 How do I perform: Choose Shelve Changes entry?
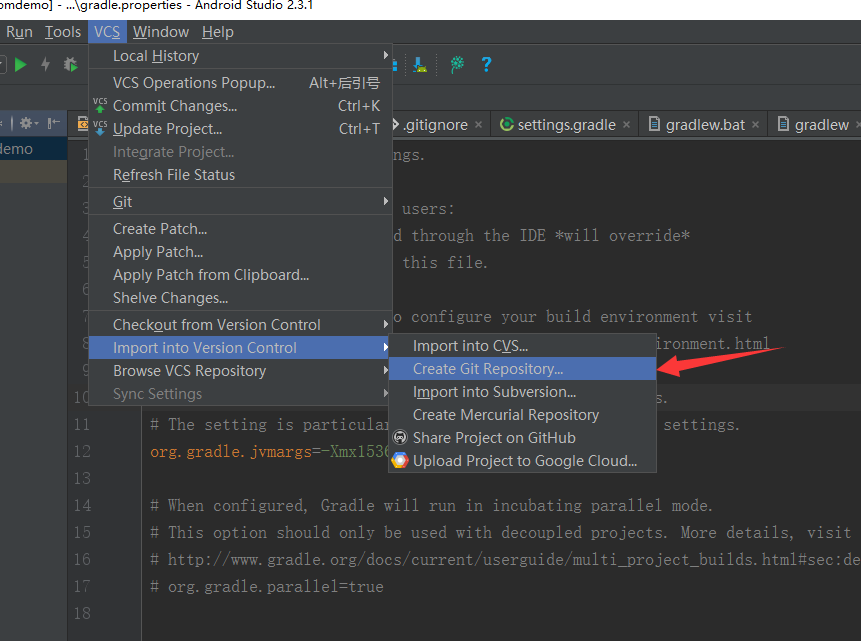pyautogui.click(x=240, y=298)
